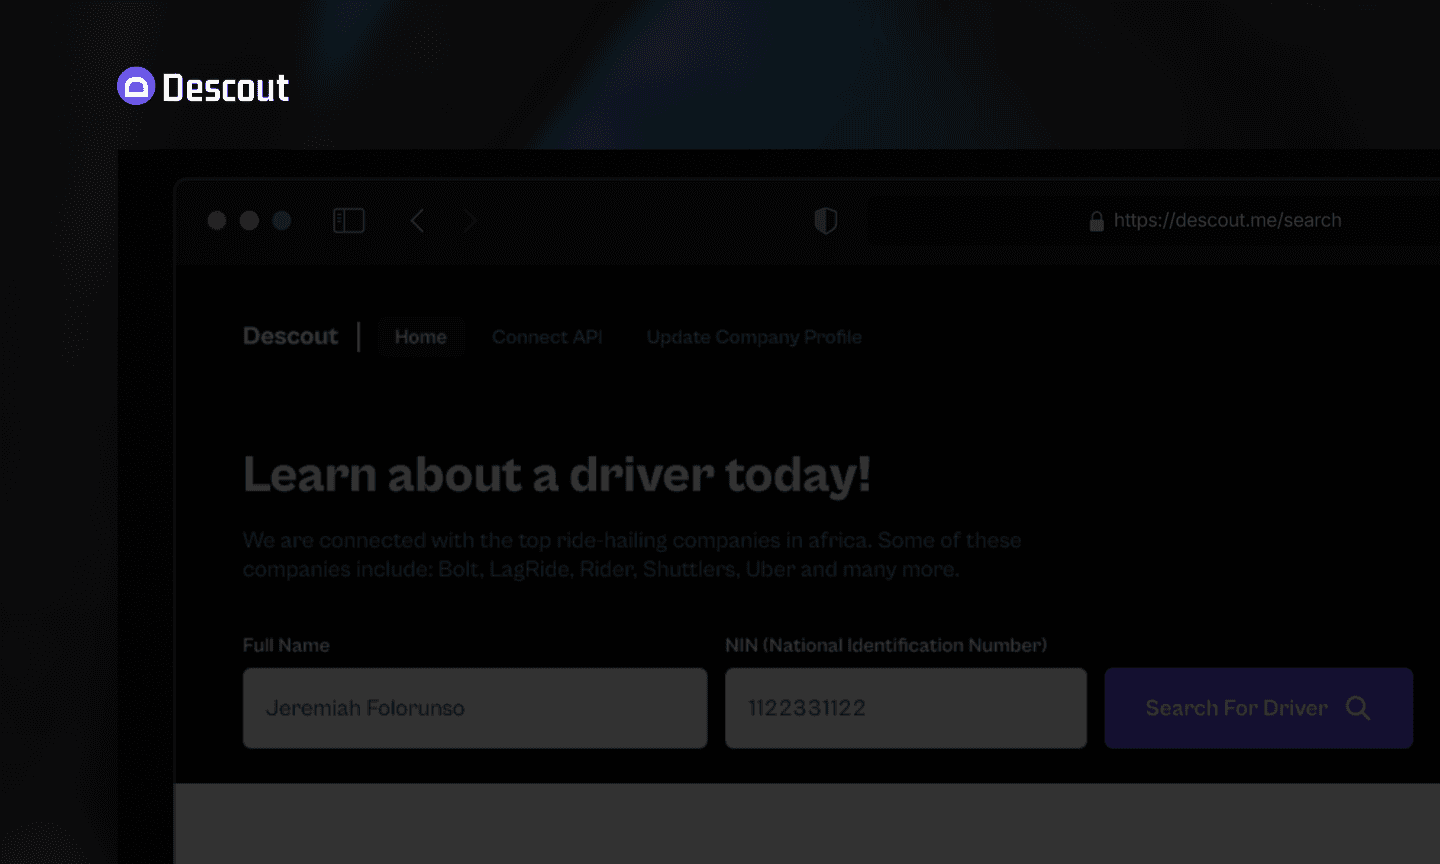The width and height of the screenshot is (1440, 864).
Task: Toggle the browser sidebar panel icon
Action: (x=349, y=220)
